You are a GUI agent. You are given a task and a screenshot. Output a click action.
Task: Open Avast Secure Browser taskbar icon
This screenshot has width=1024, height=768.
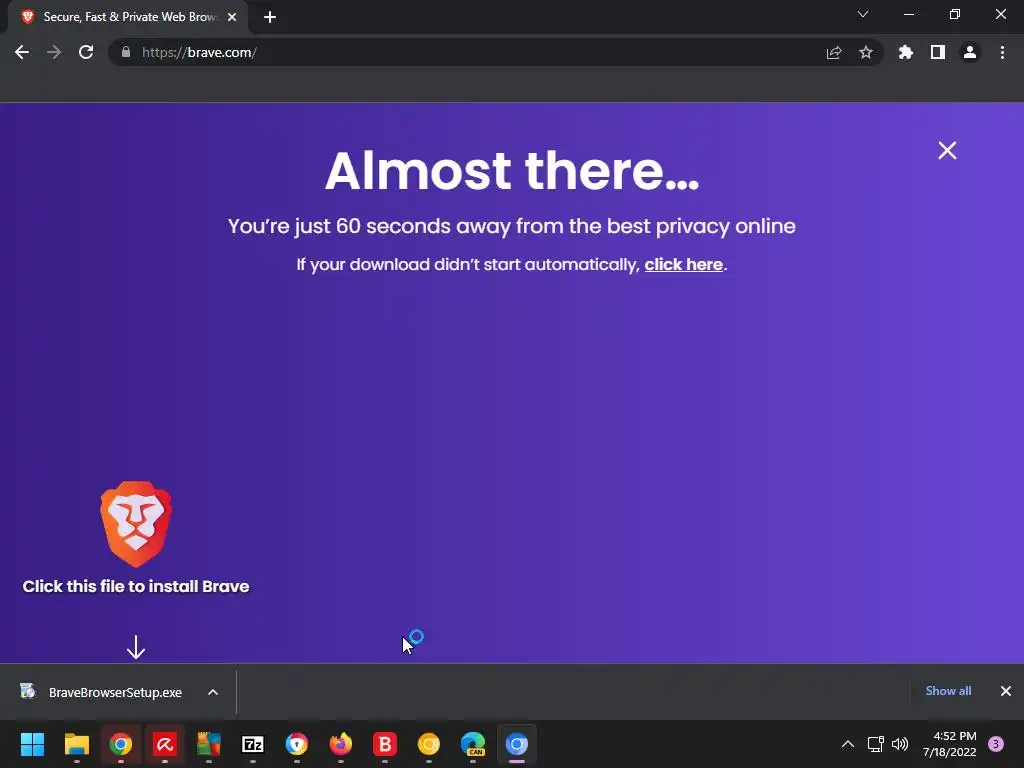296,744
